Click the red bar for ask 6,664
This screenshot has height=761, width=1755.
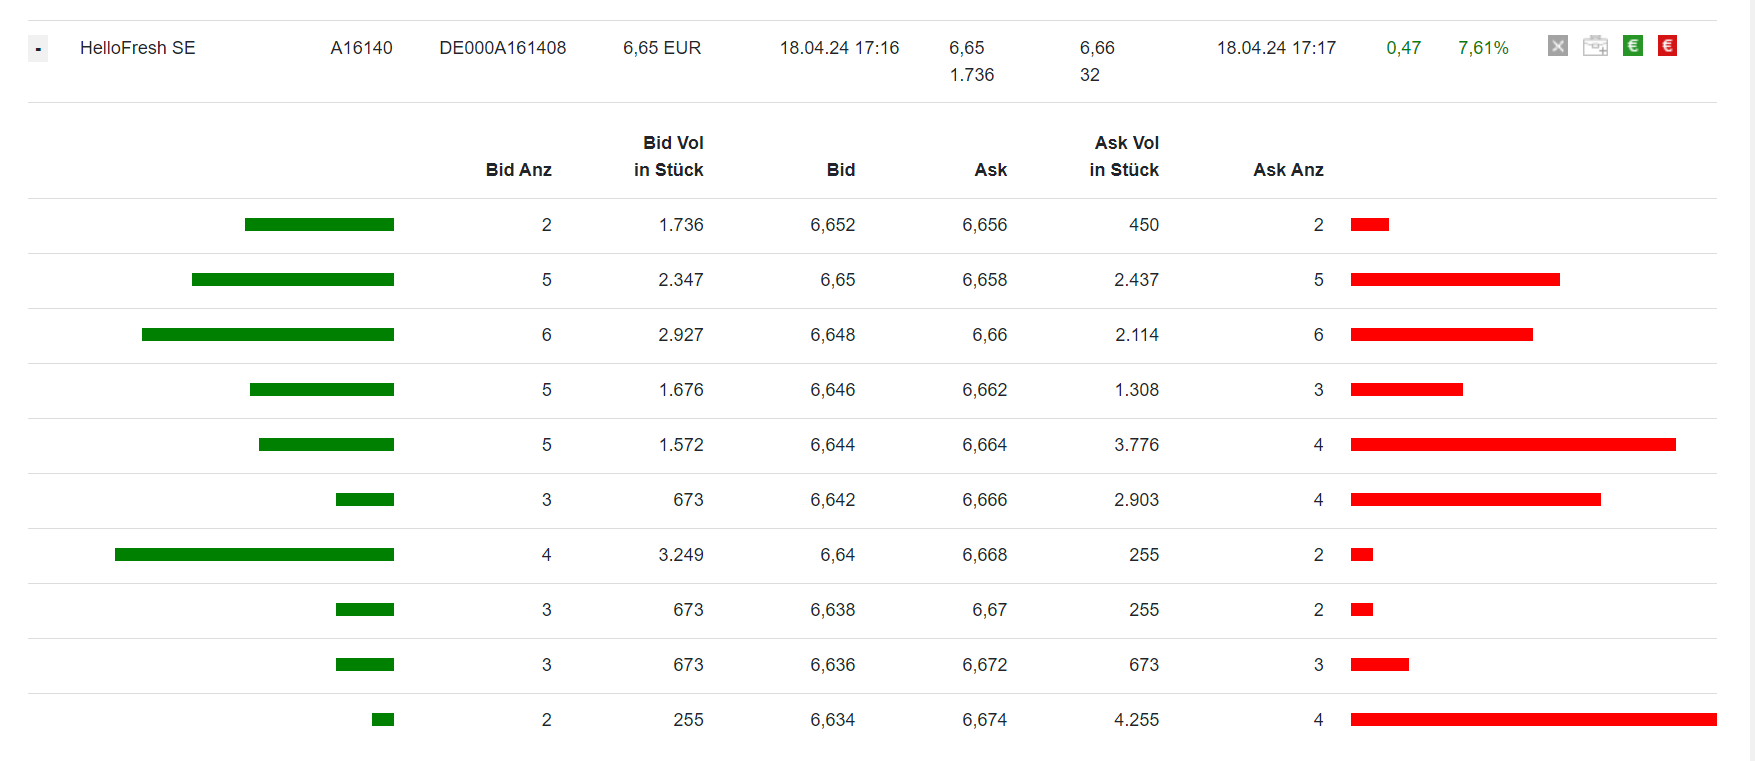click(1513, 445)
